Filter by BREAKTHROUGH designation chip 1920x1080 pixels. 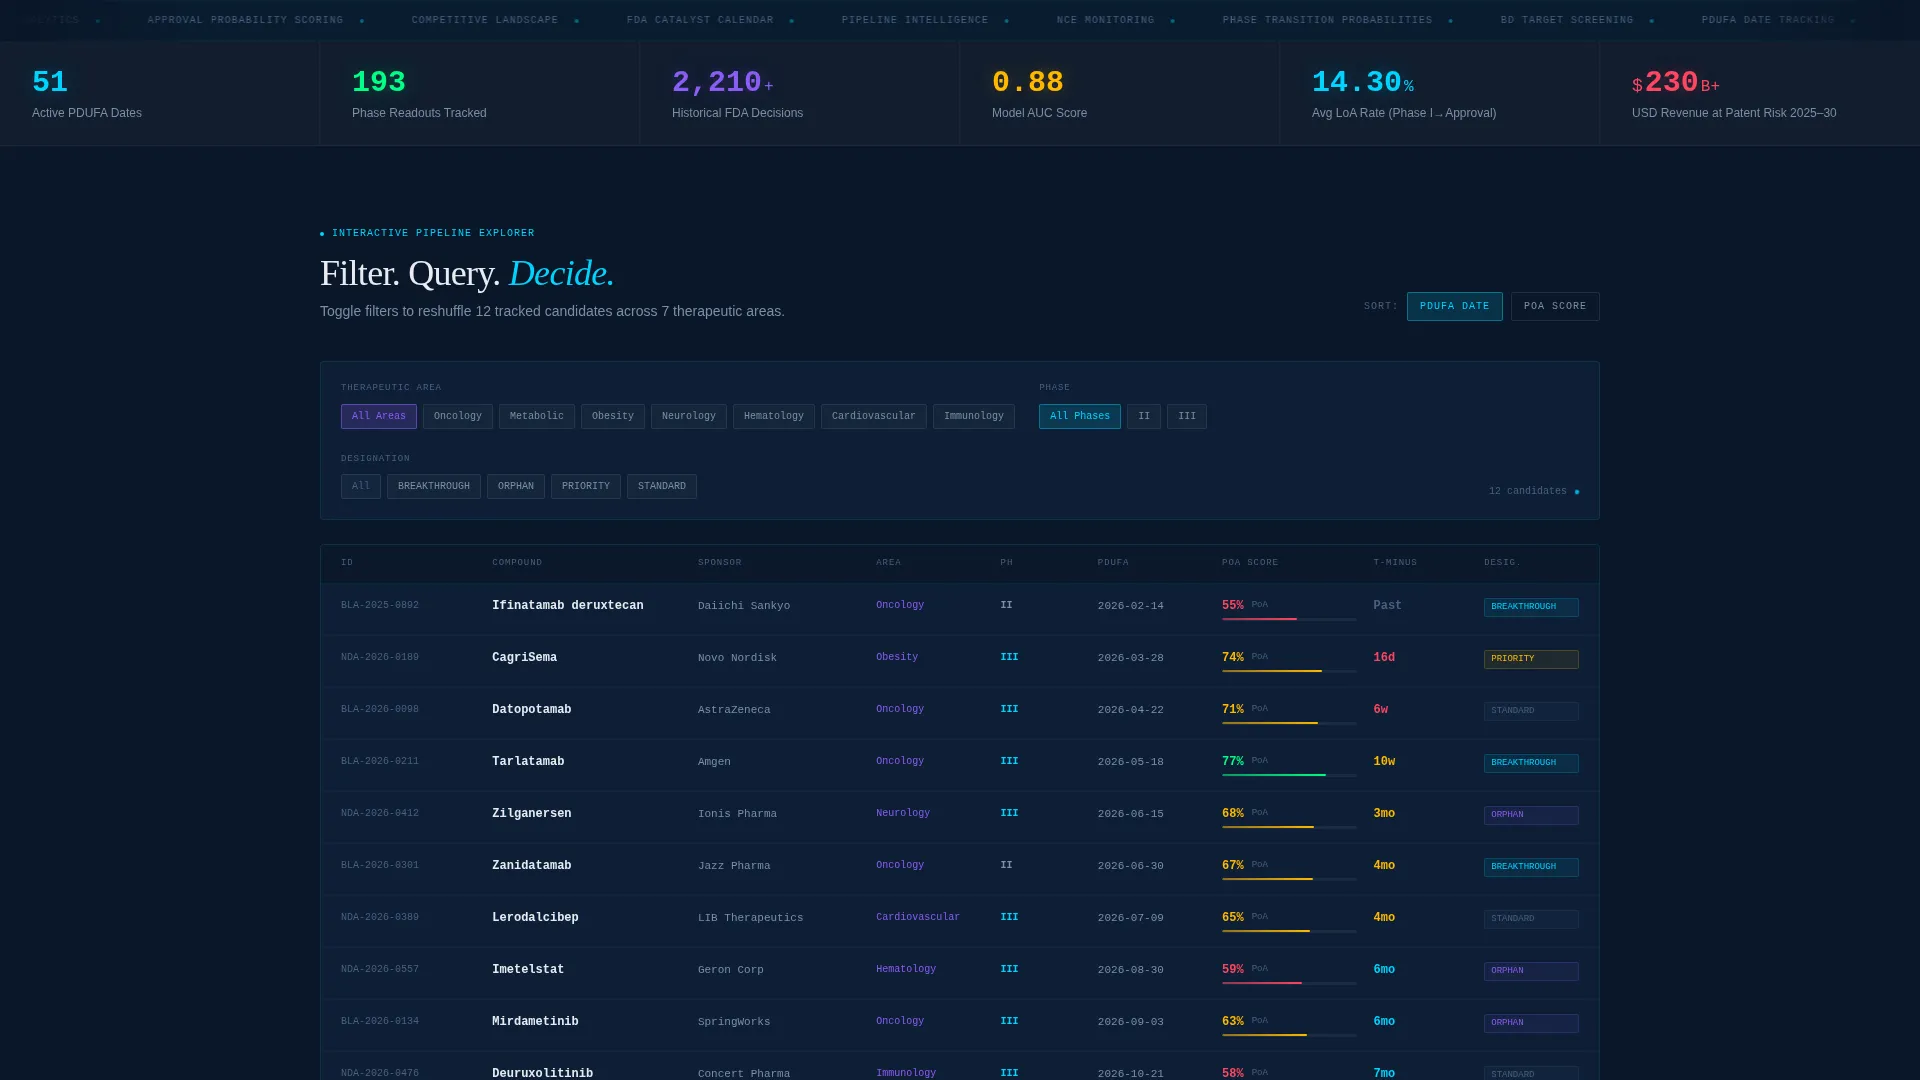coord(433,486)
